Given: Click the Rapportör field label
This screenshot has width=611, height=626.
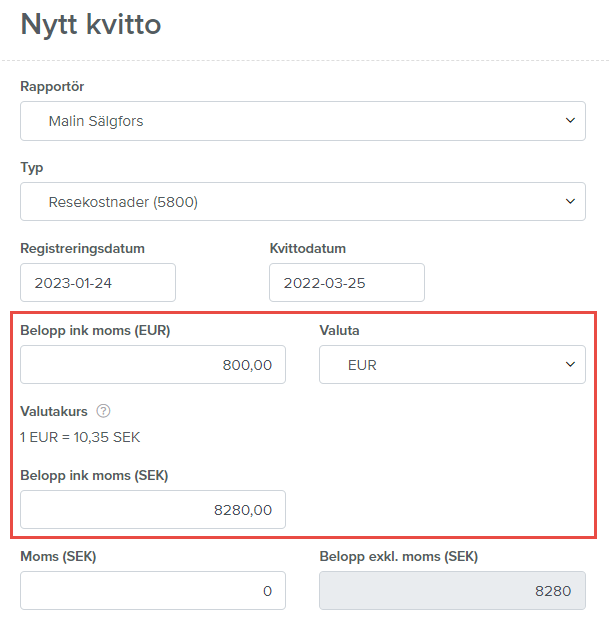Looking at the screenshot, I should click(x=52, y=87).
